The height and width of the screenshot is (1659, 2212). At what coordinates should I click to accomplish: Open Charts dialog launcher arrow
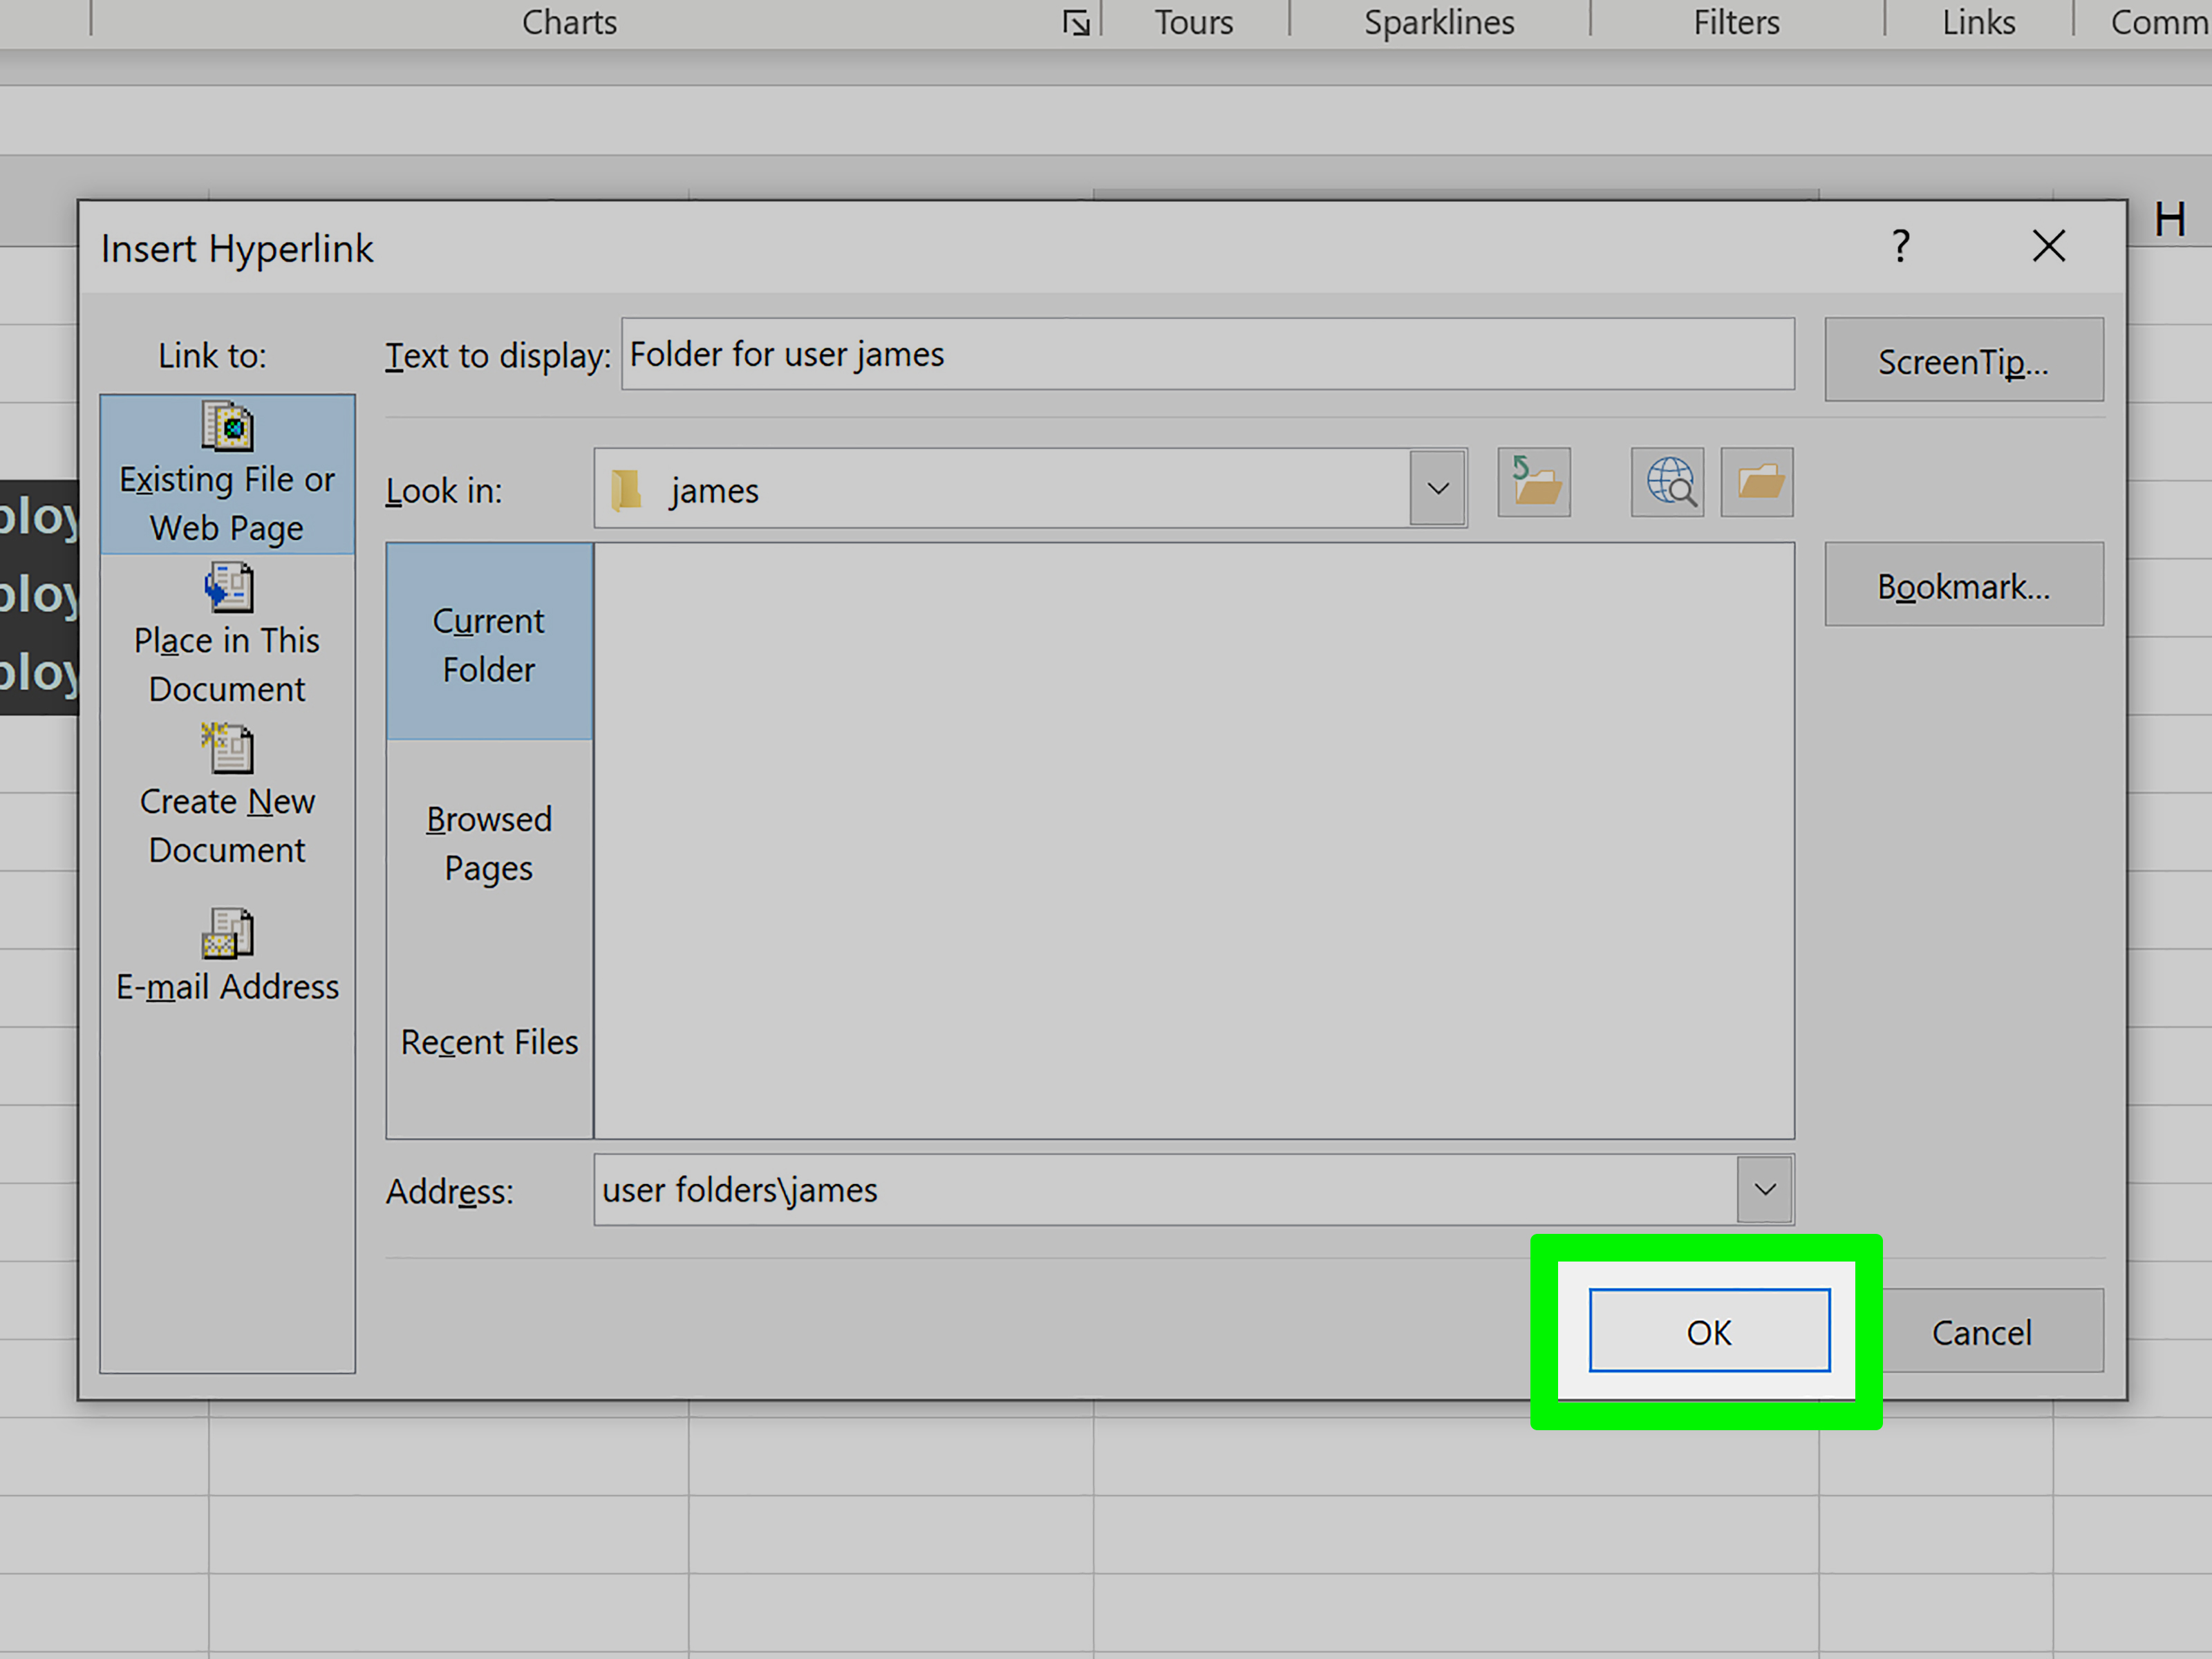1076,22
